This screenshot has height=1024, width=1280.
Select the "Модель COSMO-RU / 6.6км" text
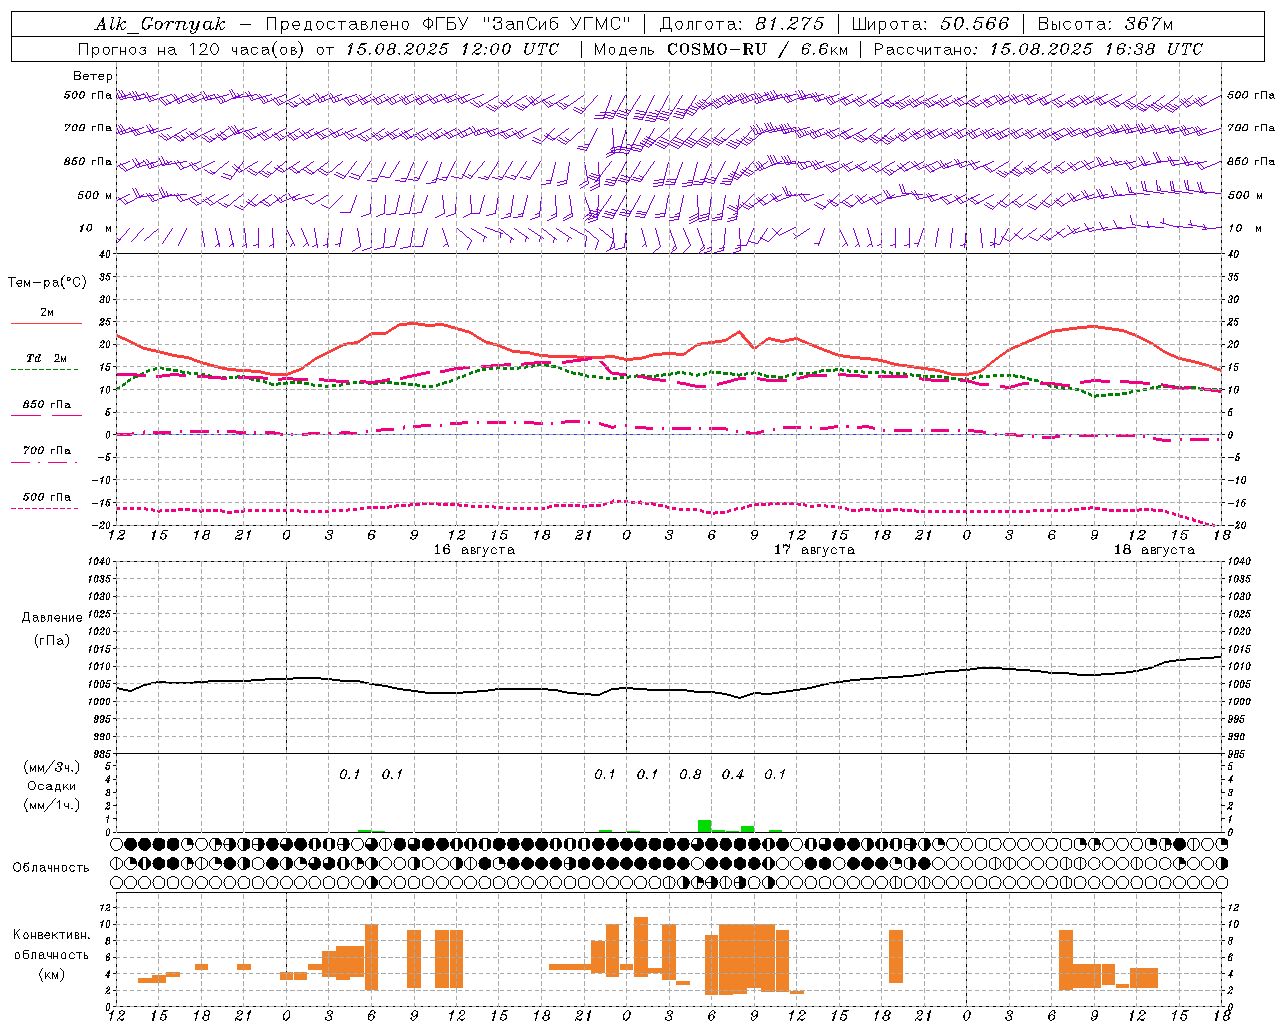tap(721, 49)
